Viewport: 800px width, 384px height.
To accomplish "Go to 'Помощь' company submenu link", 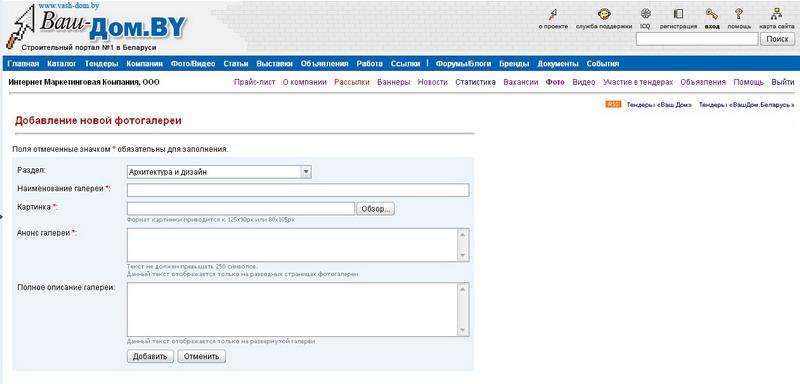I will [x=748, y=82].
